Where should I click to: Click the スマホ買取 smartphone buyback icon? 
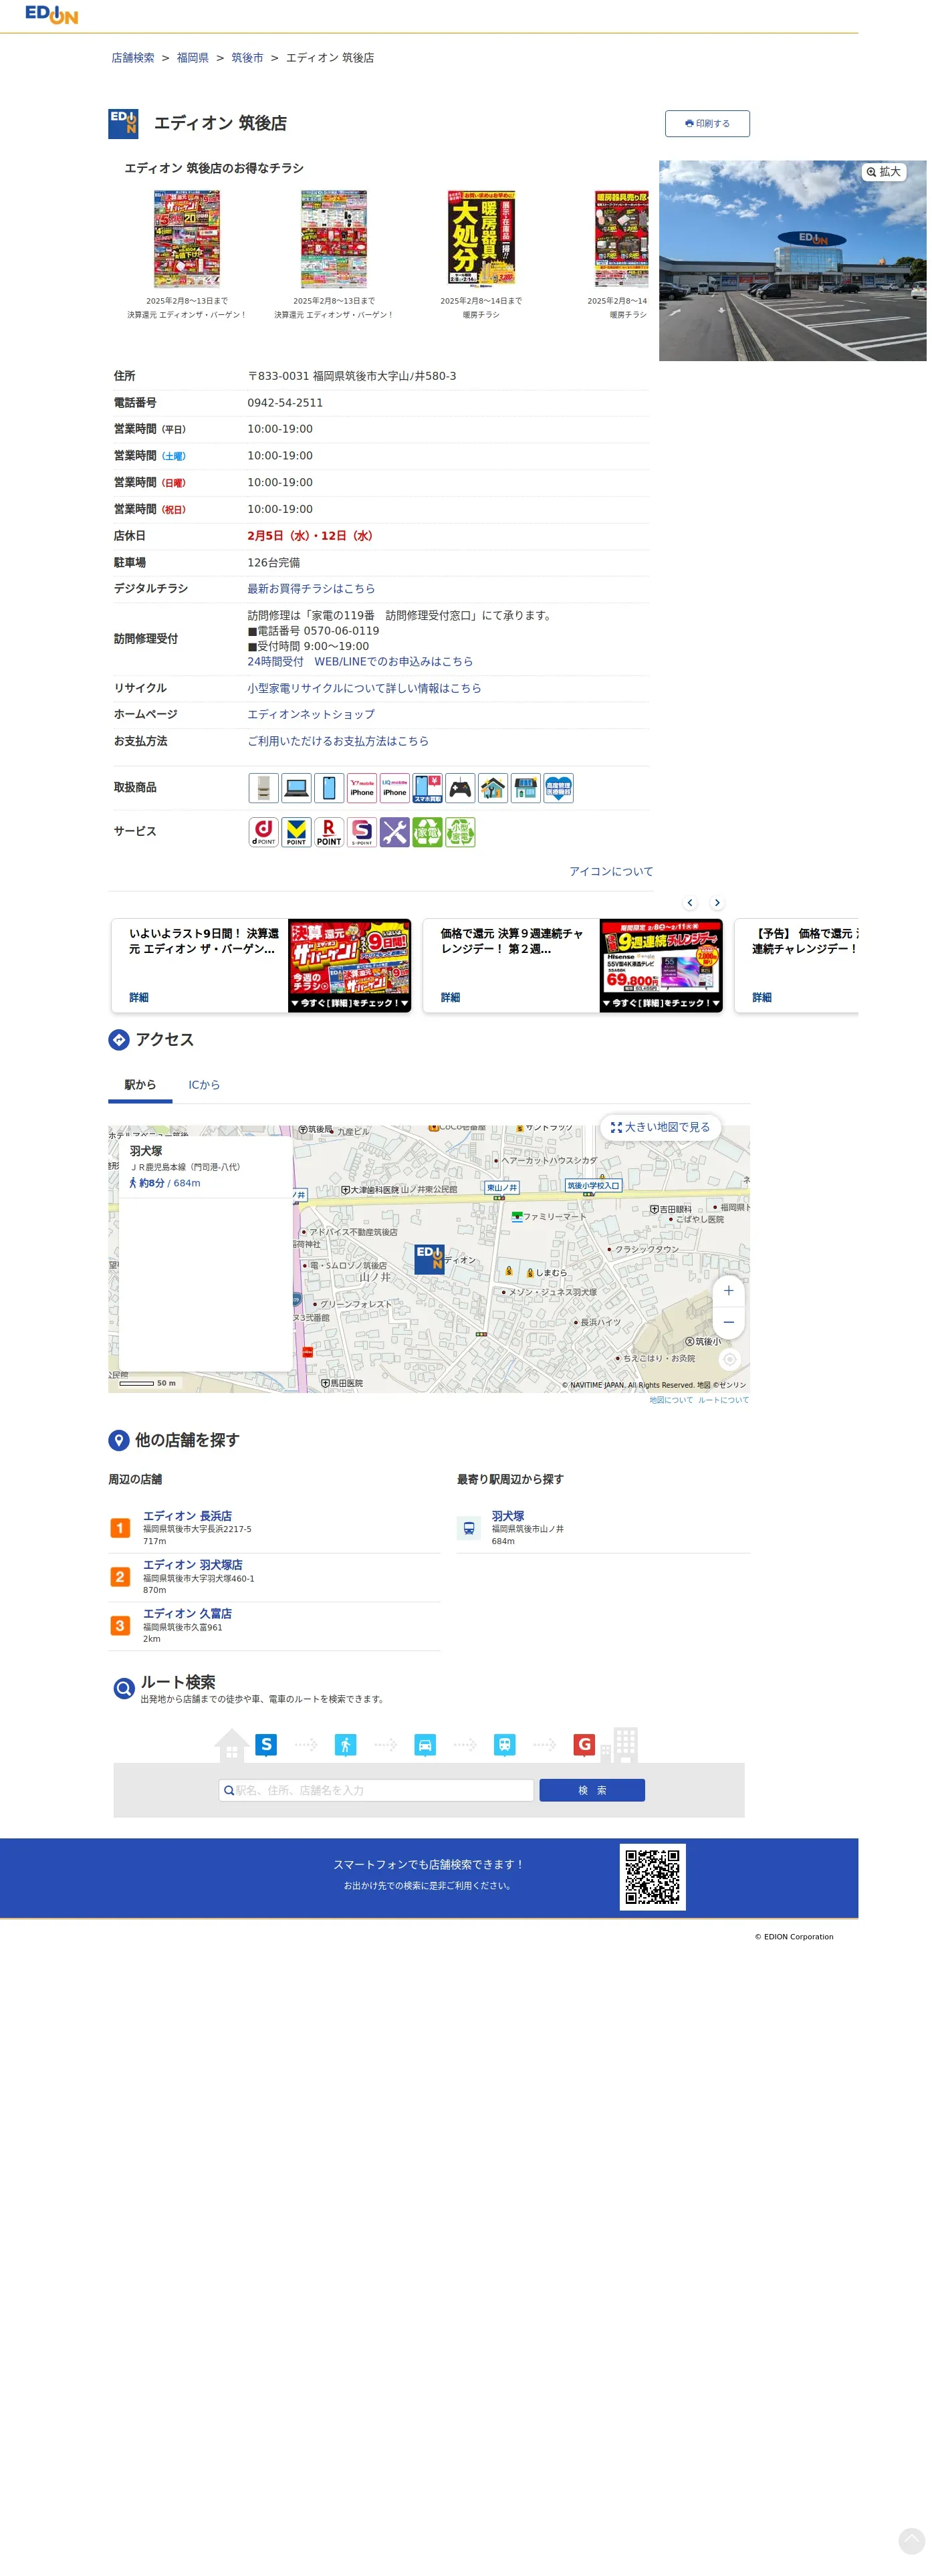click(x=428, y=788)
